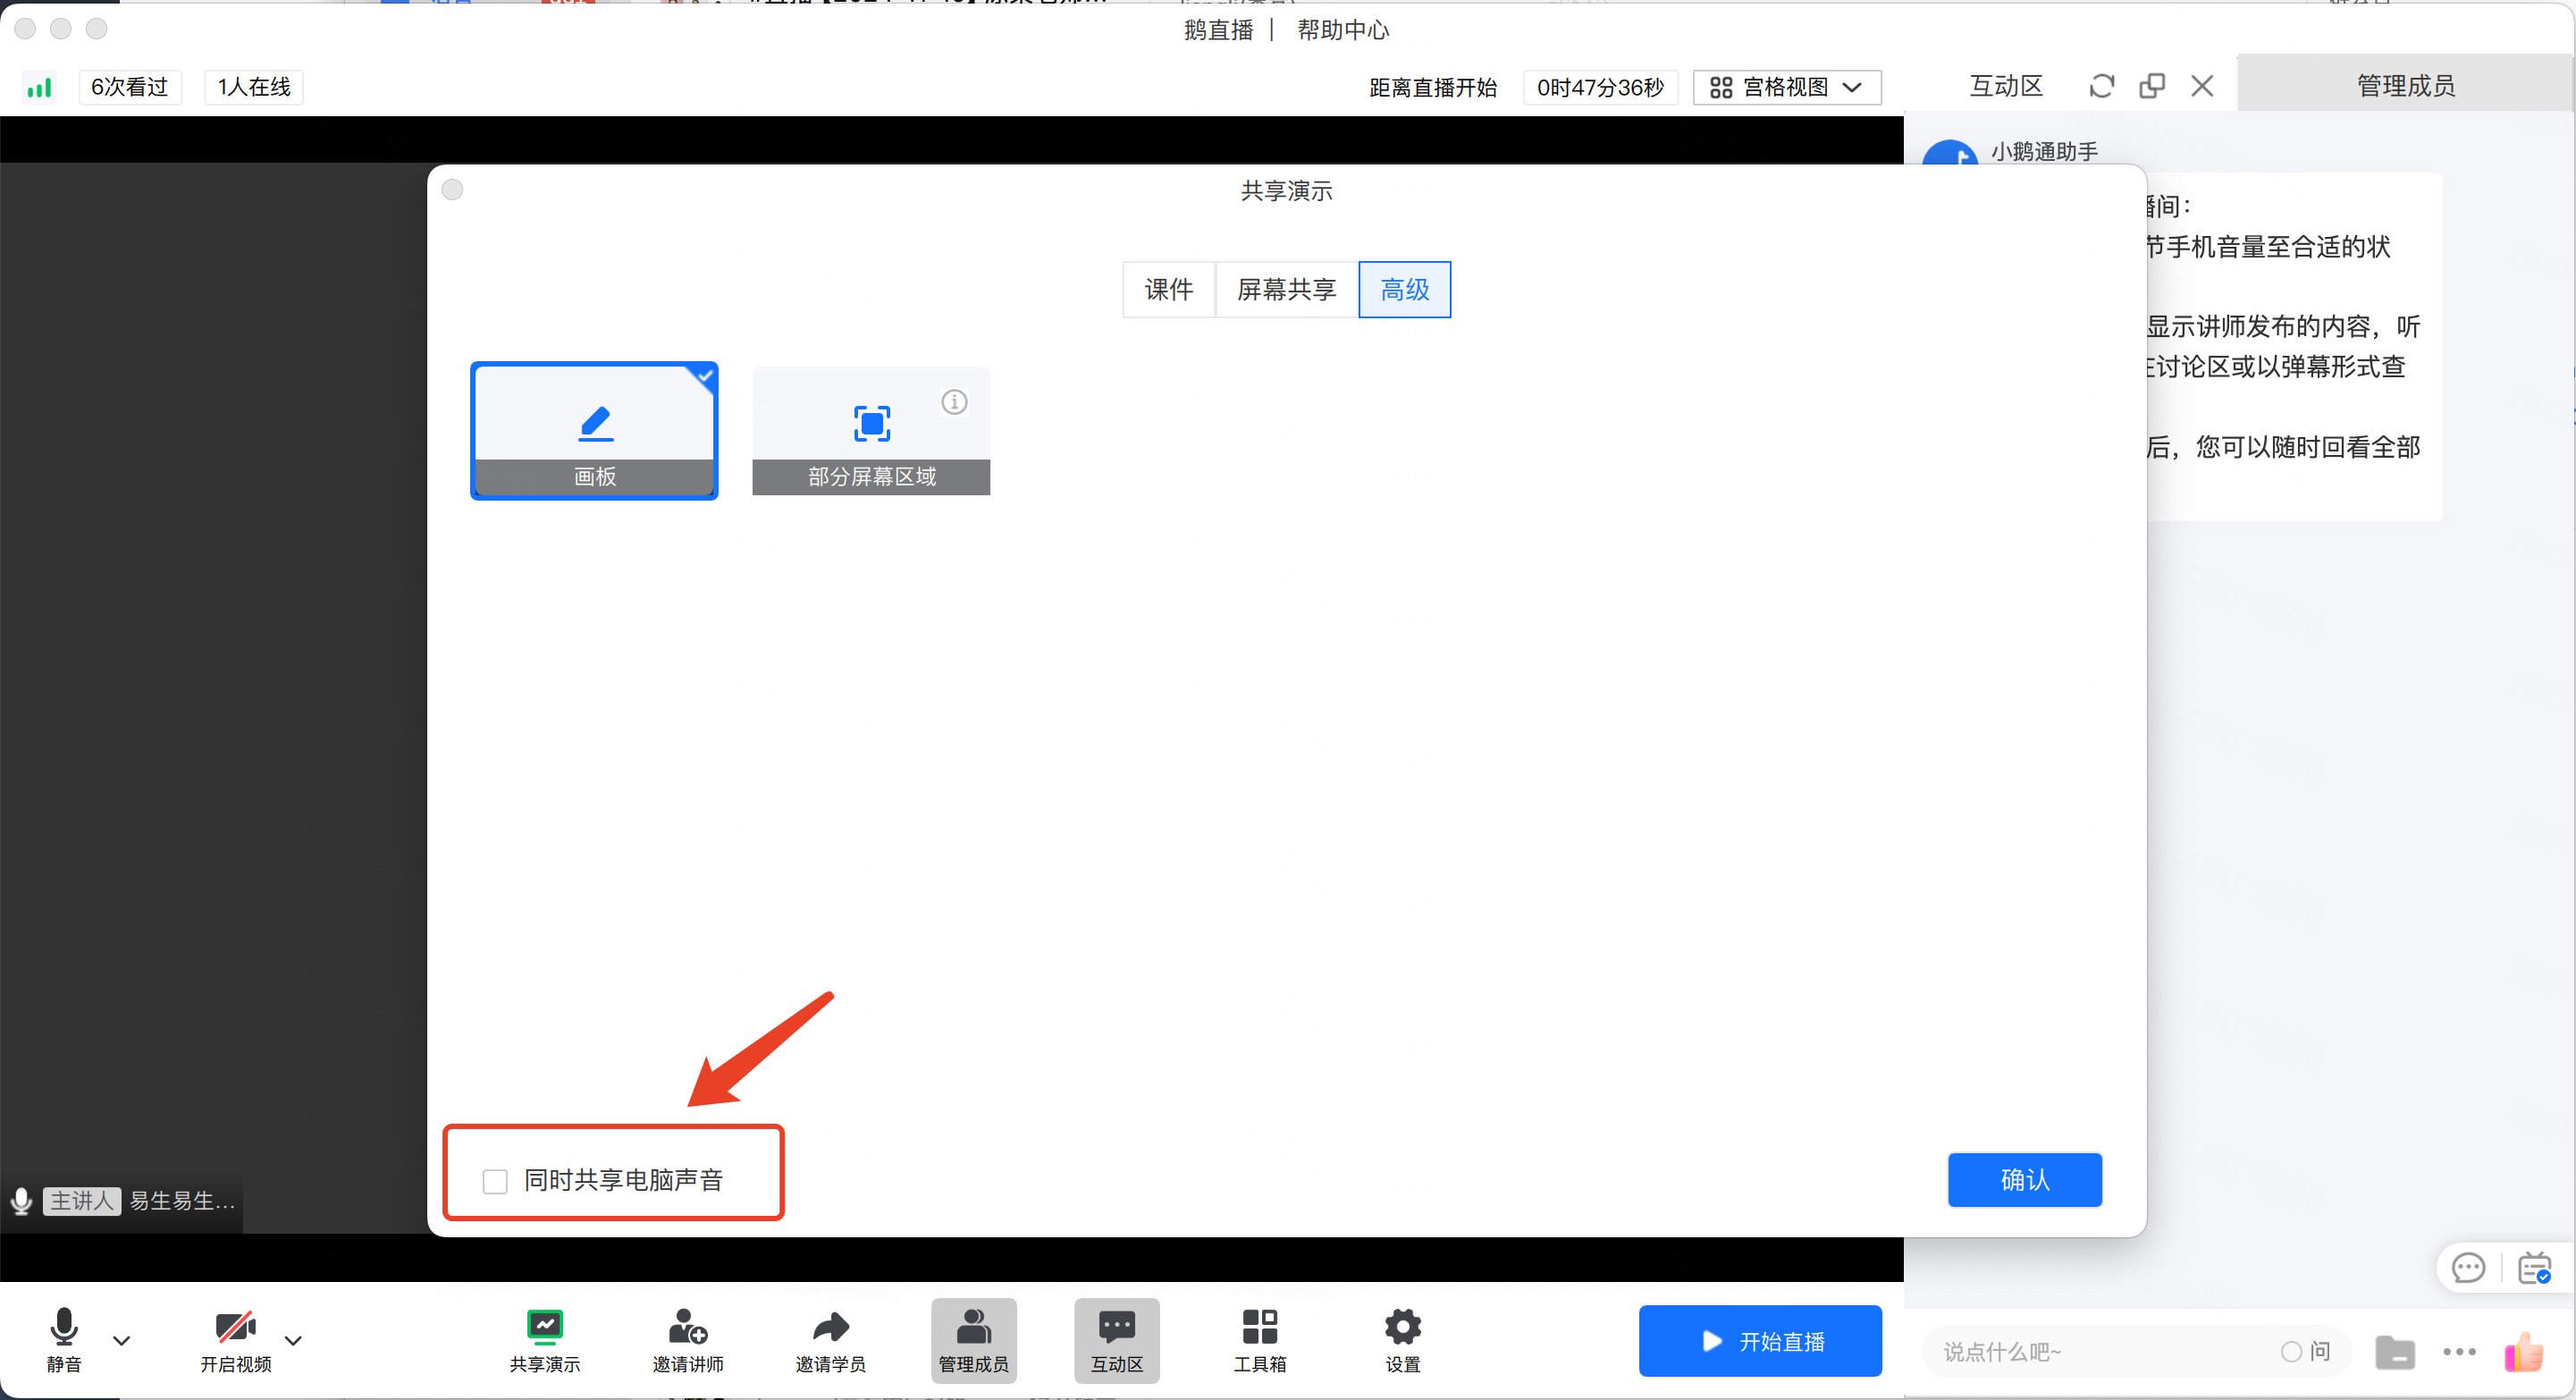Screen dimensions: 2576x1400
Task: Send a thumbs-up like
Action: (x=2523, y=1352)
